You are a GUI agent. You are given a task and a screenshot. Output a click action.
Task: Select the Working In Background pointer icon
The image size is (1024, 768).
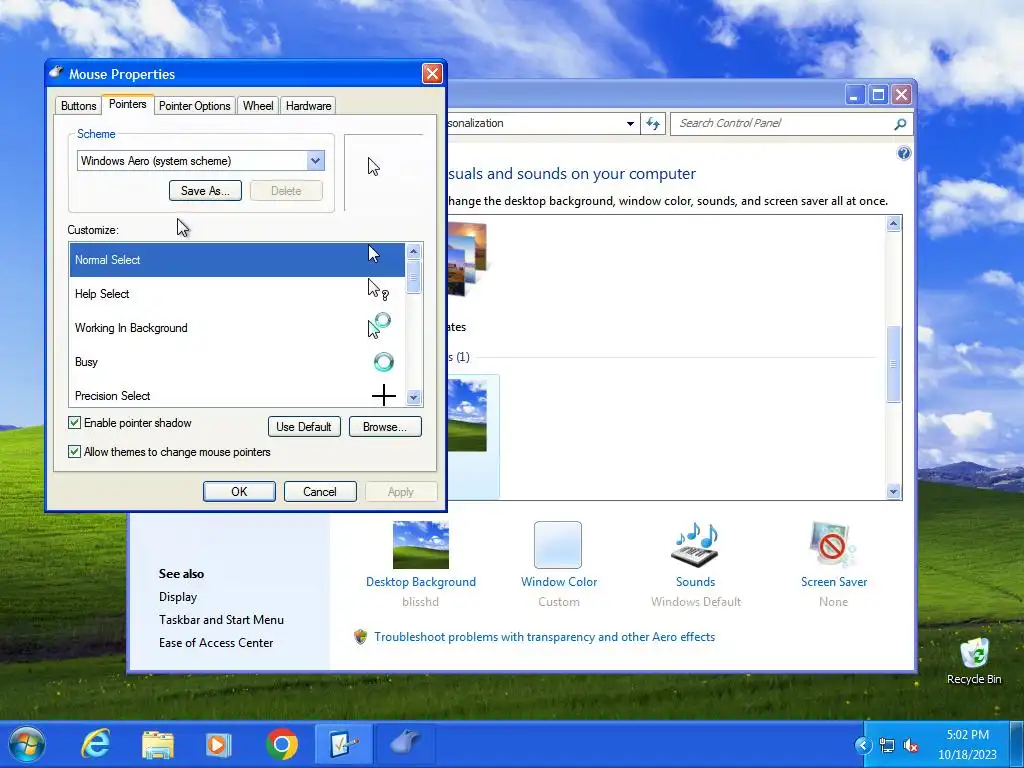(x=379, y=325)
